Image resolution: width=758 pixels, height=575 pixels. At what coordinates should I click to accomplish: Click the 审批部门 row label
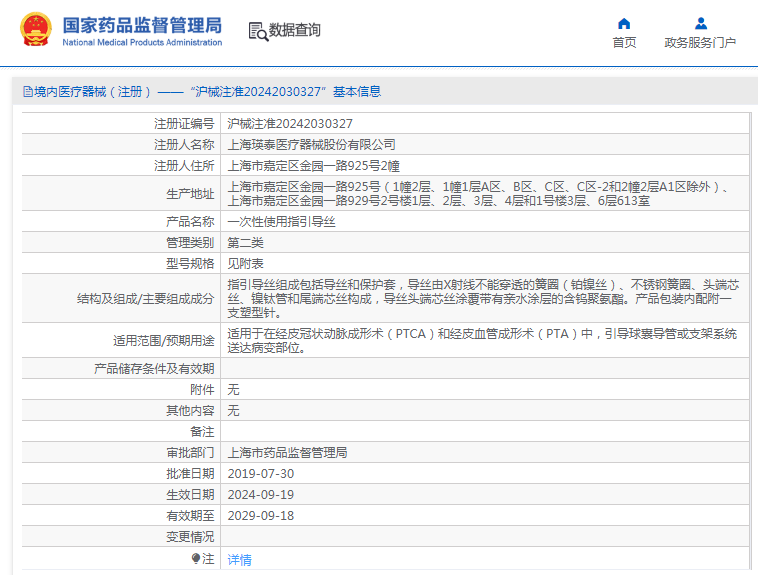pos(190,452)
